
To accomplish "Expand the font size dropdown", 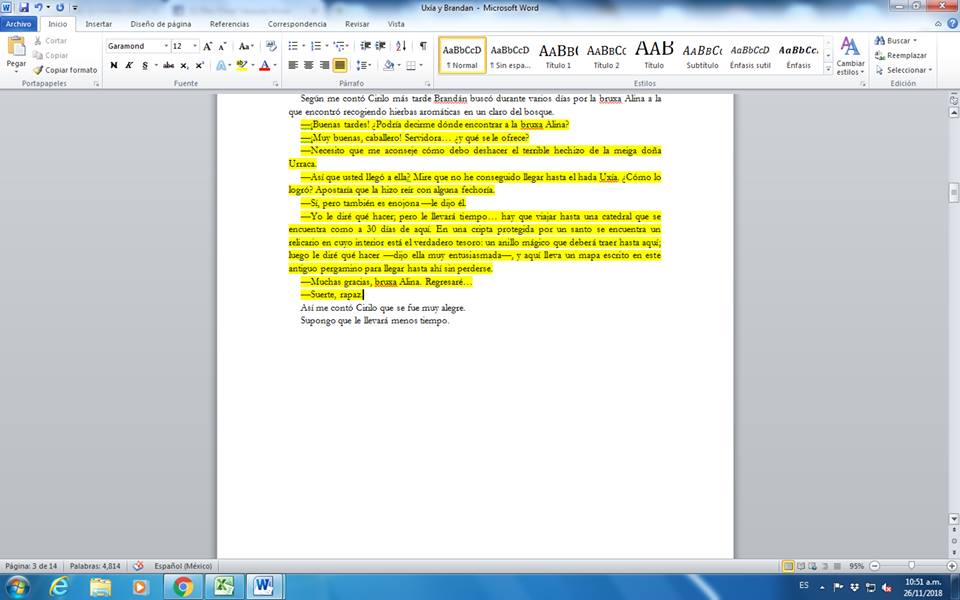I will tap(194, 46).
